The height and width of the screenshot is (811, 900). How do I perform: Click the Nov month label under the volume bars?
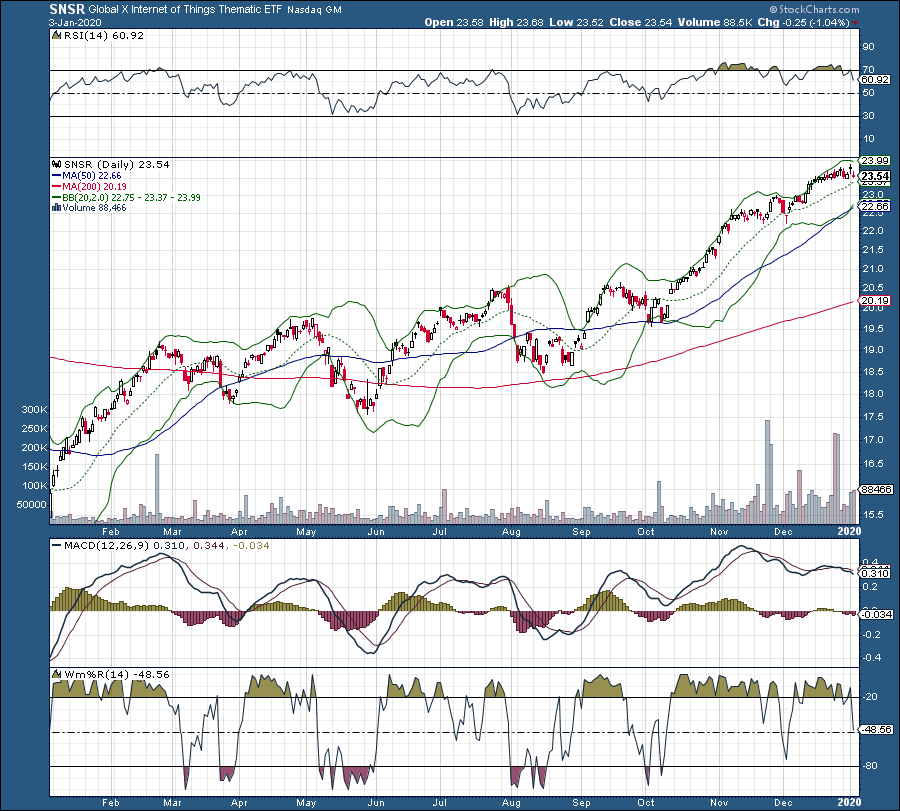719,532
